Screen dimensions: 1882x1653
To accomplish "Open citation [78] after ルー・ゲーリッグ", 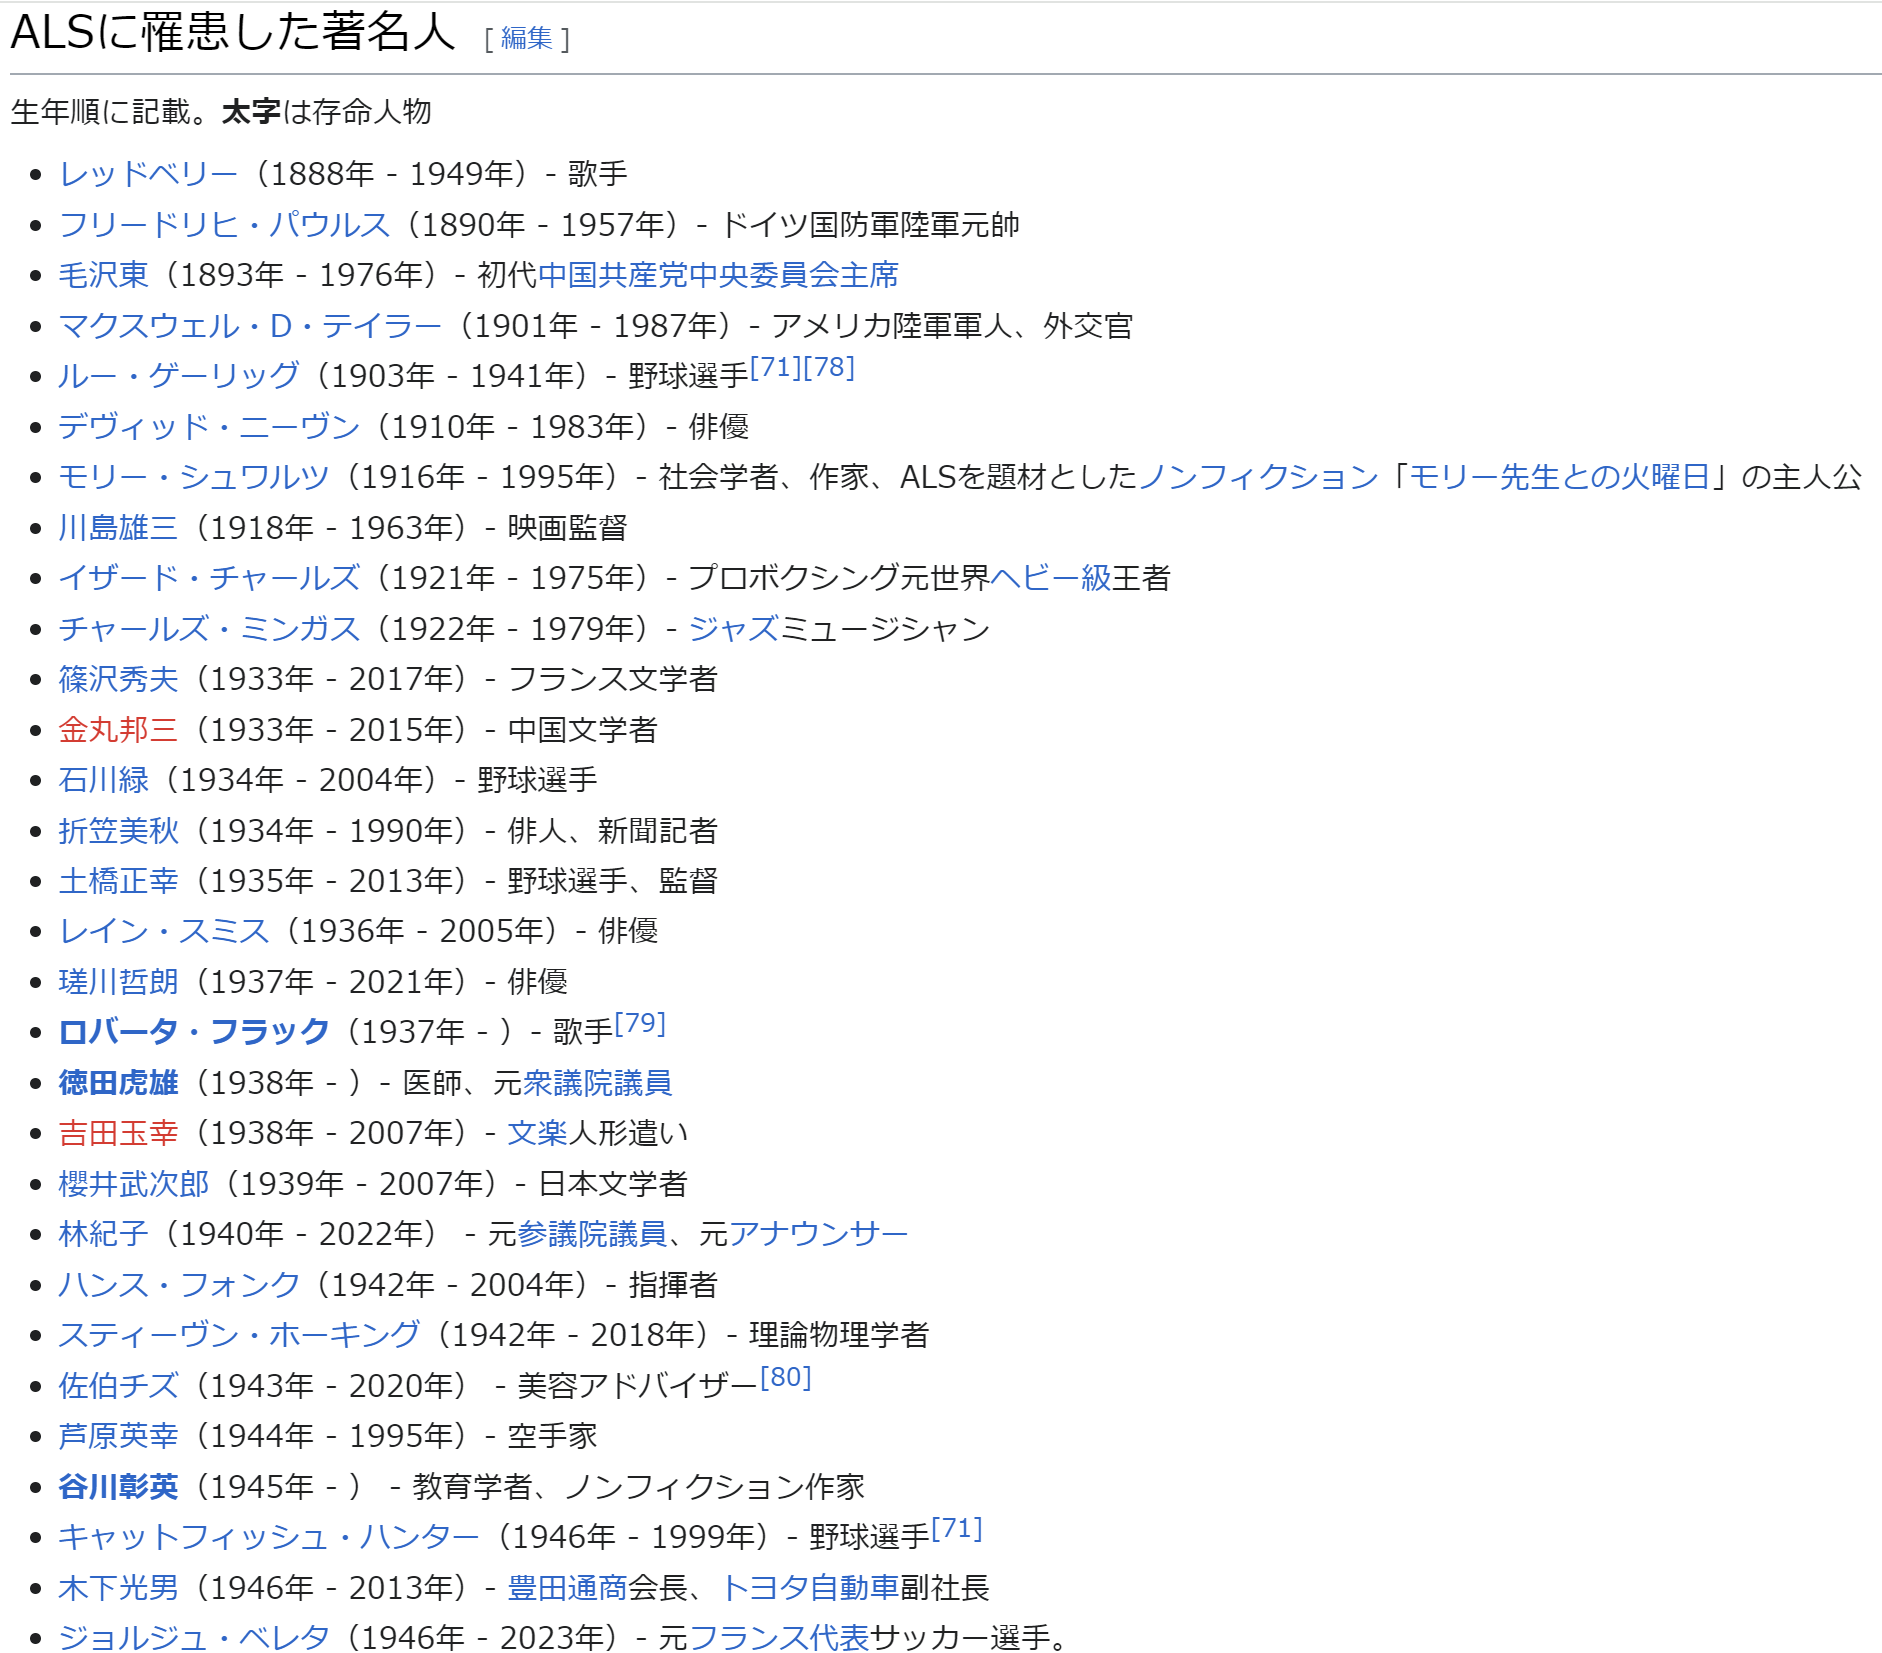I will click(829, 367).
